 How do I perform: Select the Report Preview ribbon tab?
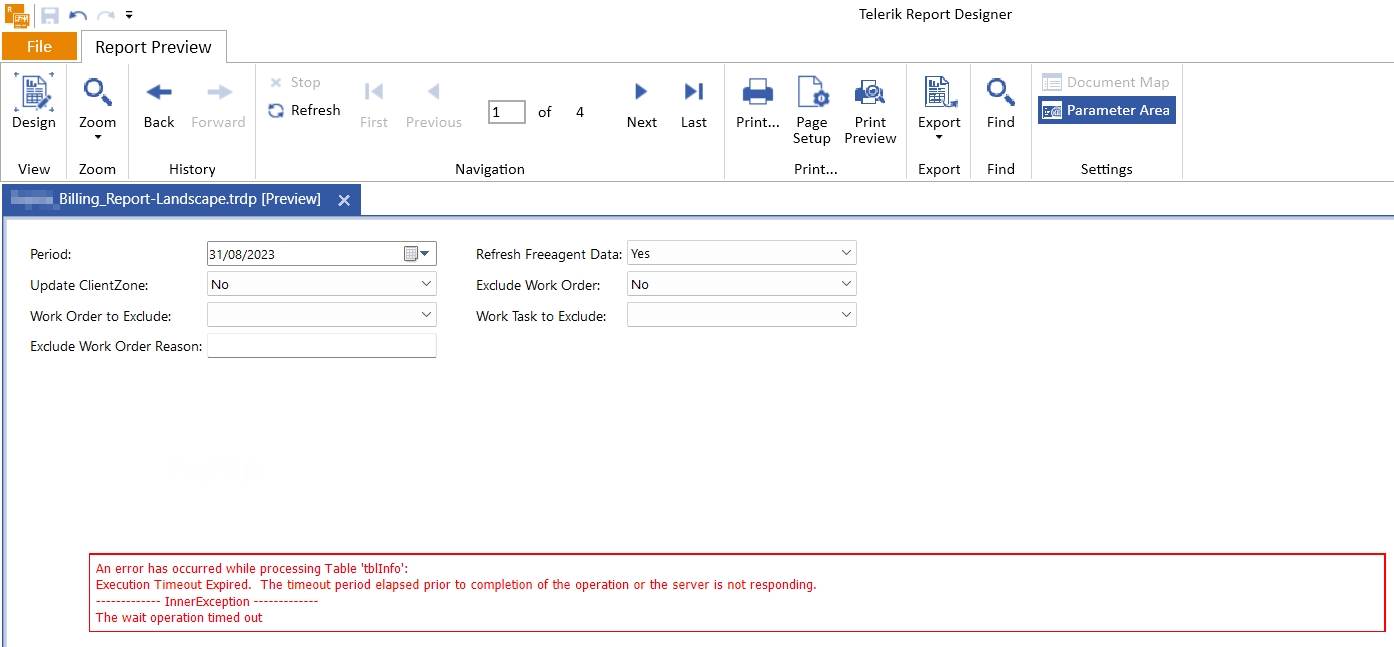pyautogui.click(x=153, y=47)
